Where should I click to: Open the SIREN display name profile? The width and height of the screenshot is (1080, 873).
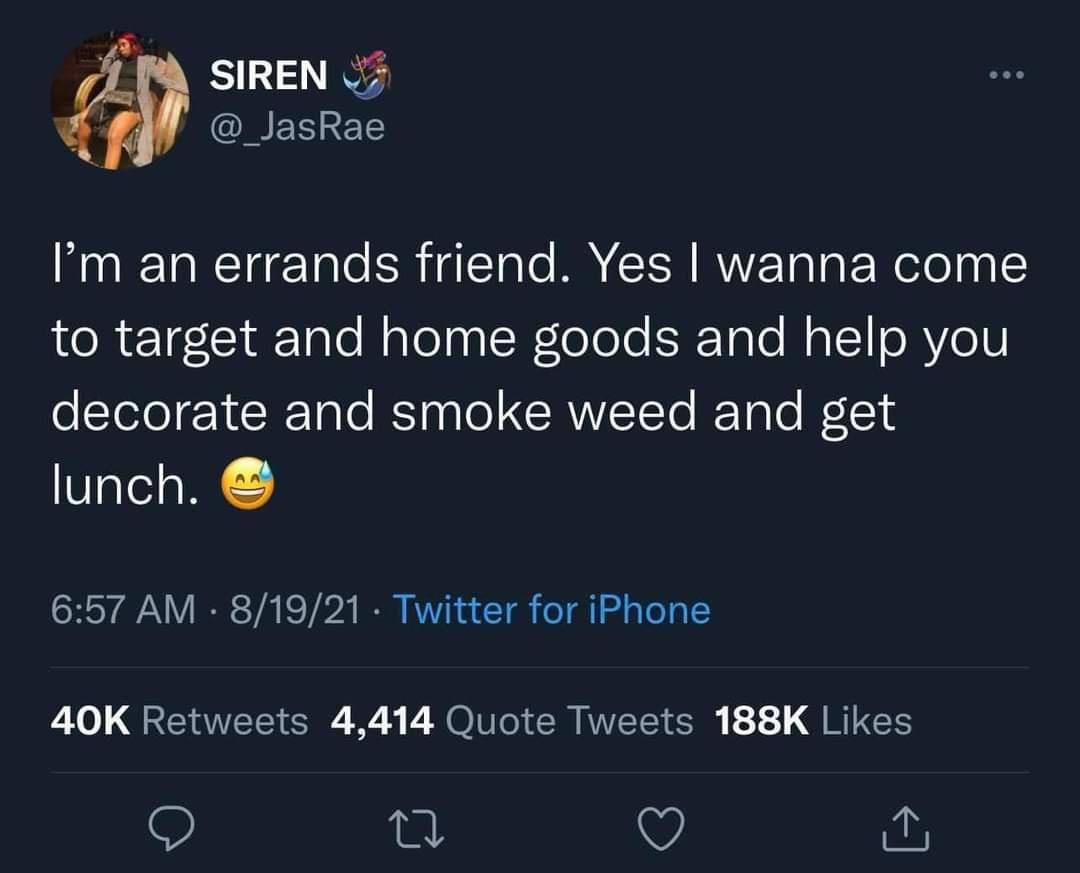[x=269, y=74]
